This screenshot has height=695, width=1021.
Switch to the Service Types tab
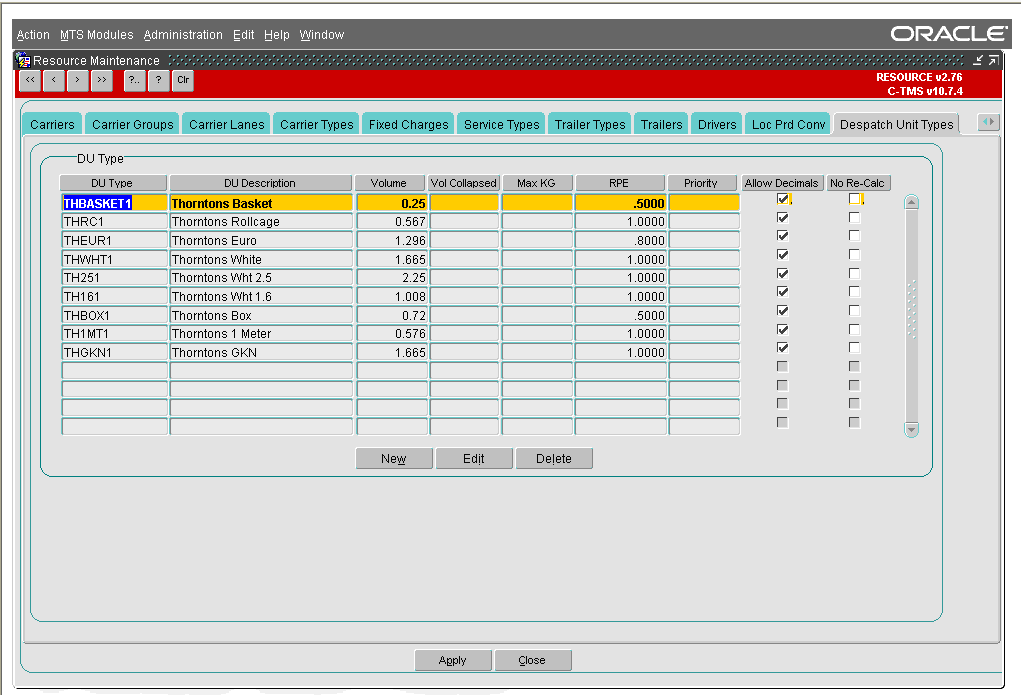(501, 124)
